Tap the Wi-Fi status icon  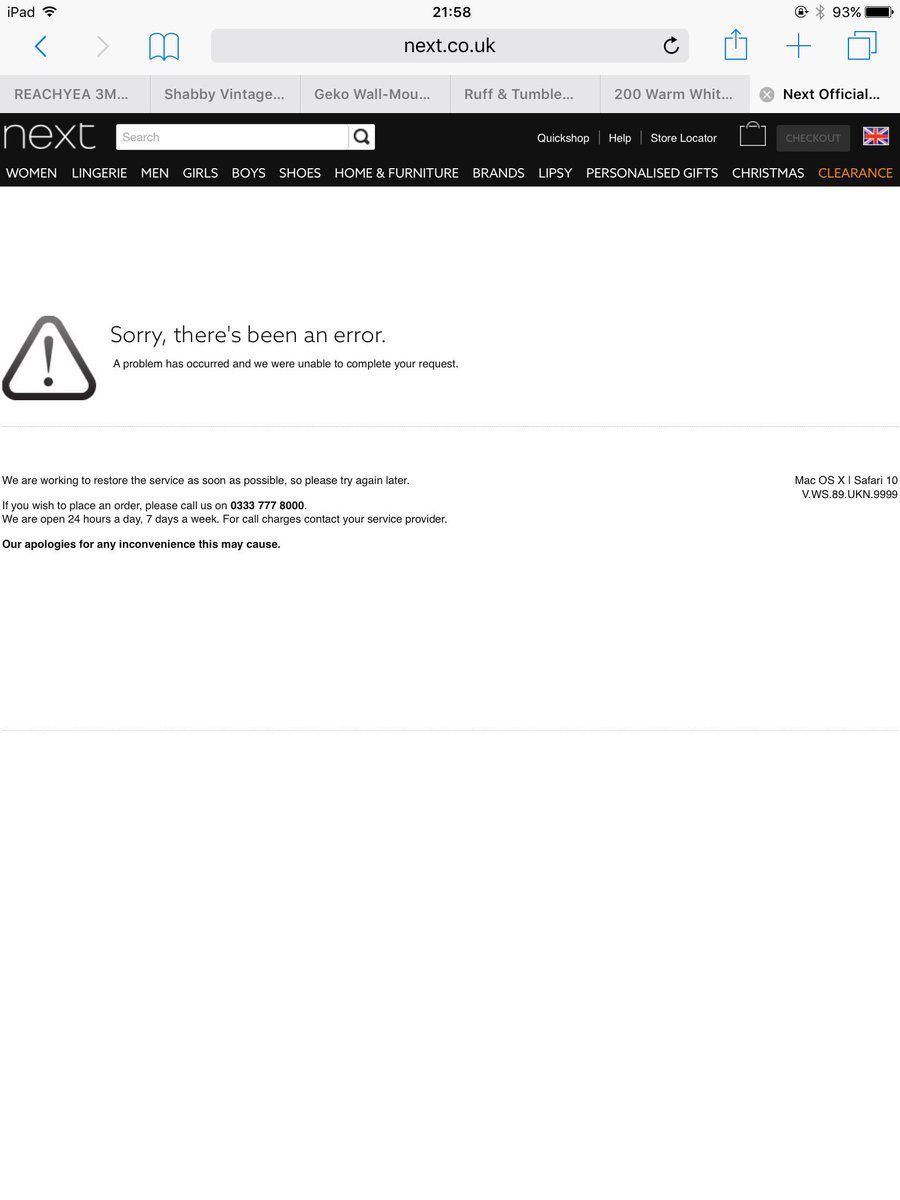coord(49,12)
